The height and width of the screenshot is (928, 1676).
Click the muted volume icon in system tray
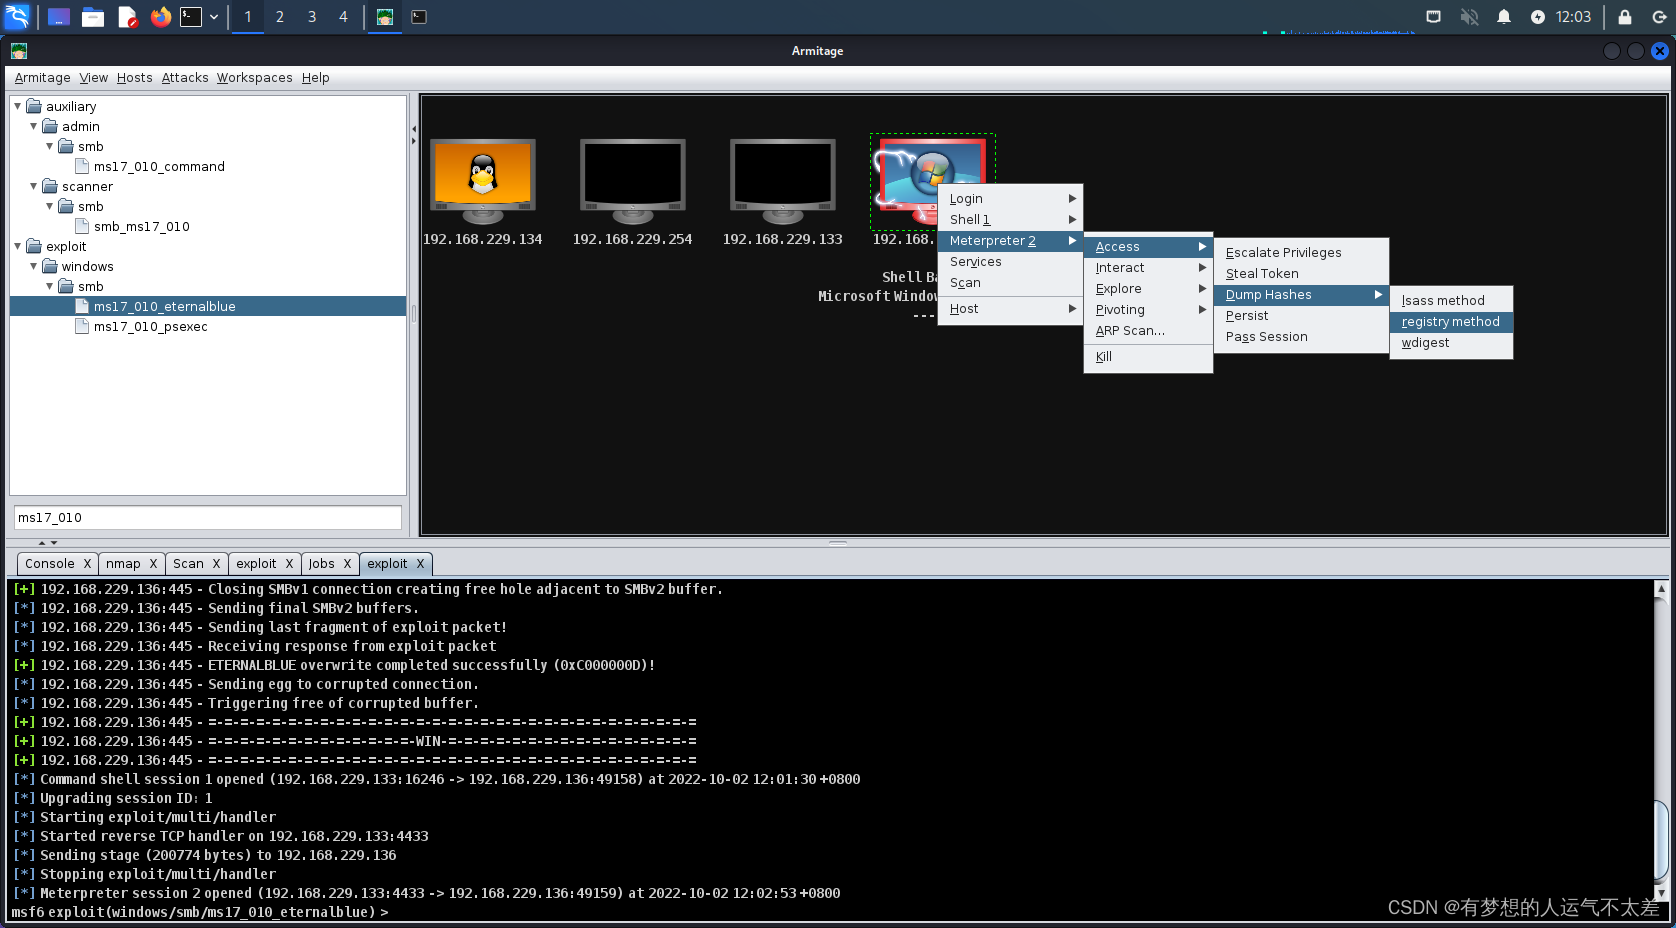1469,17
